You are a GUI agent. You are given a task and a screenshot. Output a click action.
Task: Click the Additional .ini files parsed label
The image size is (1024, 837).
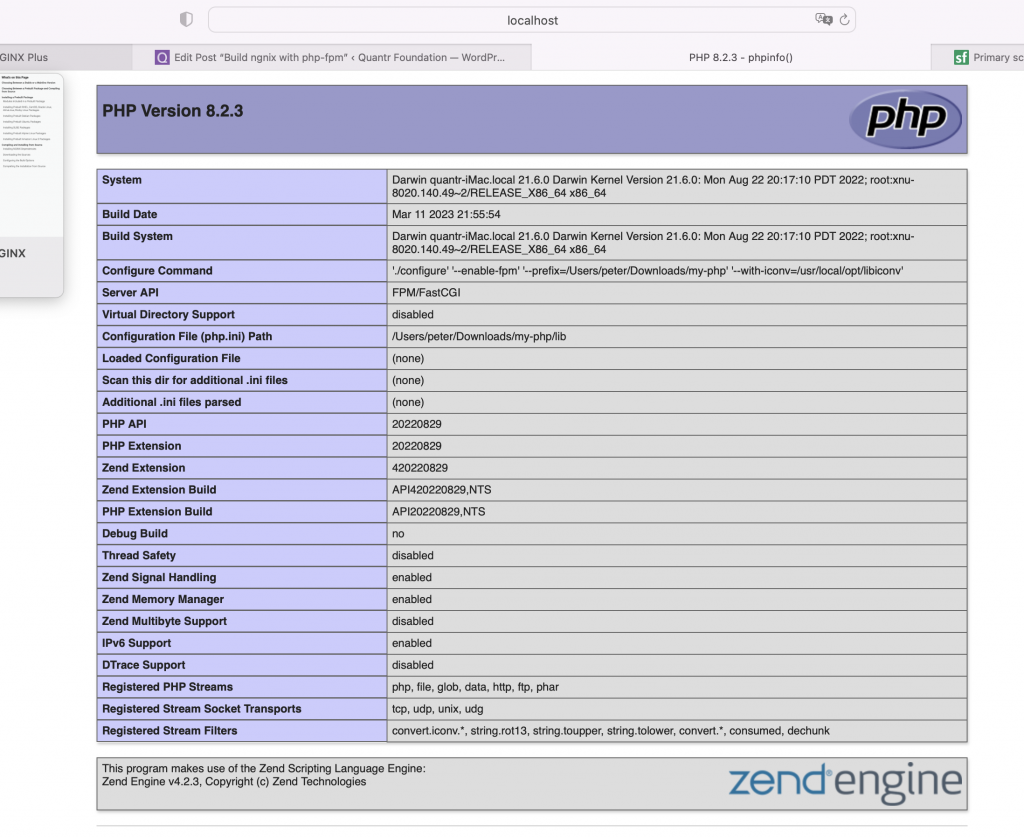[171, 402]
